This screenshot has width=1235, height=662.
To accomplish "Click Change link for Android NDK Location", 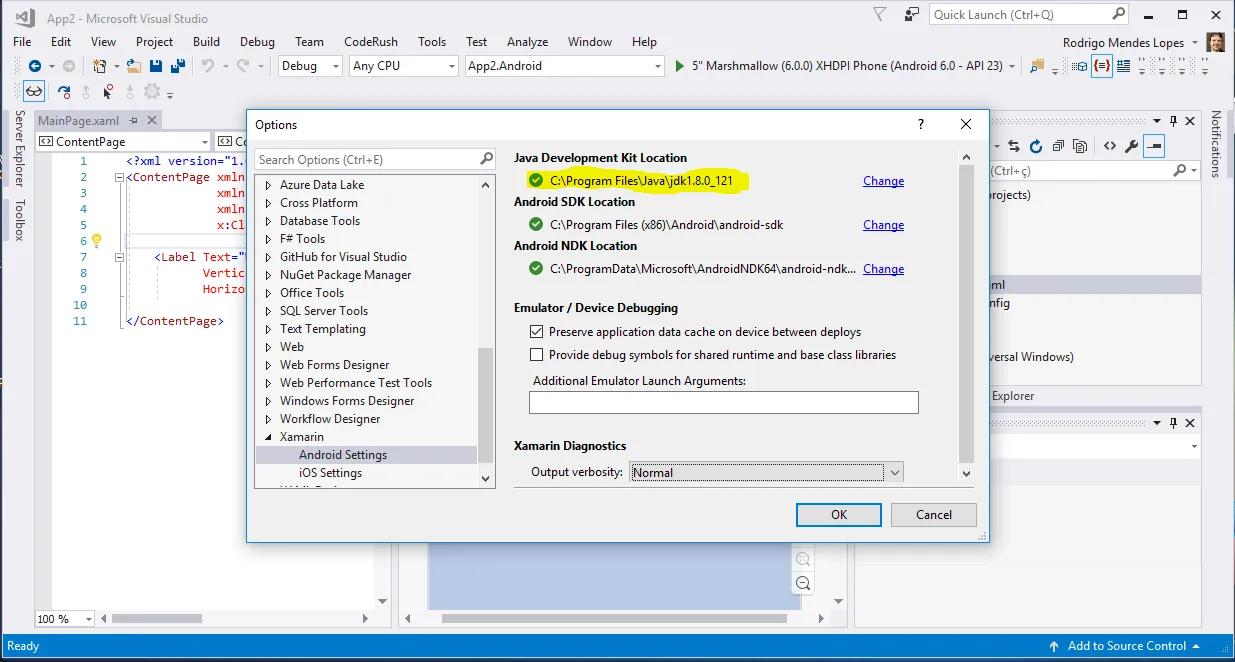I will click(x=883, y=269).
